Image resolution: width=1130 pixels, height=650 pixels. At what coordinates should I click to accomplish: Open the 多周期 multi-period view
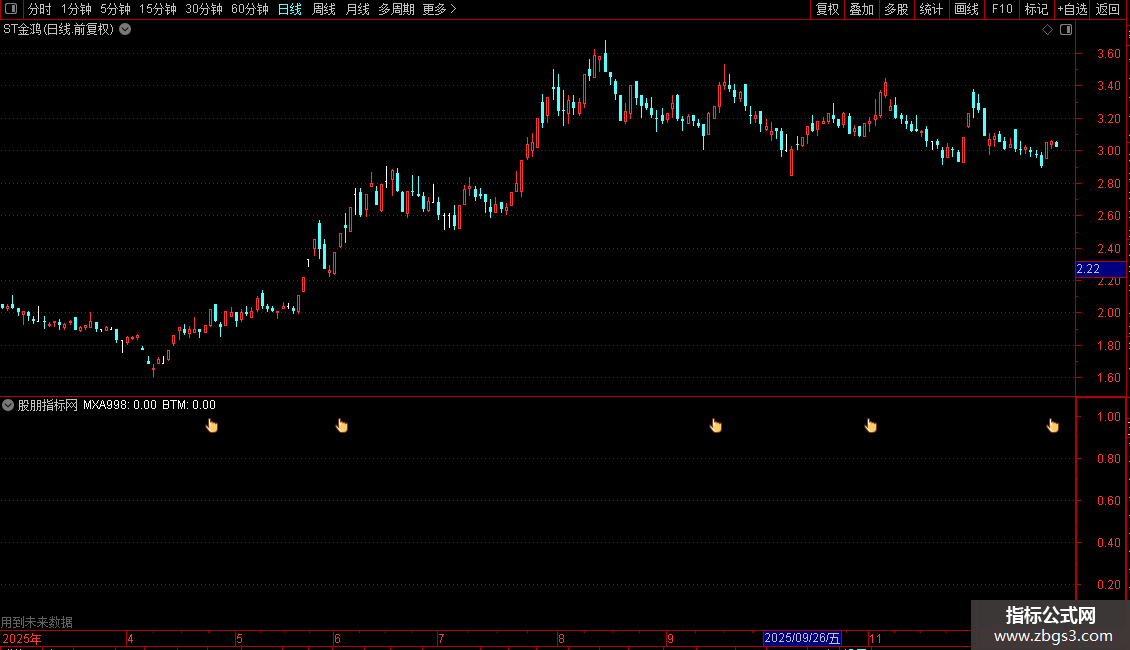tap(396, 9)
